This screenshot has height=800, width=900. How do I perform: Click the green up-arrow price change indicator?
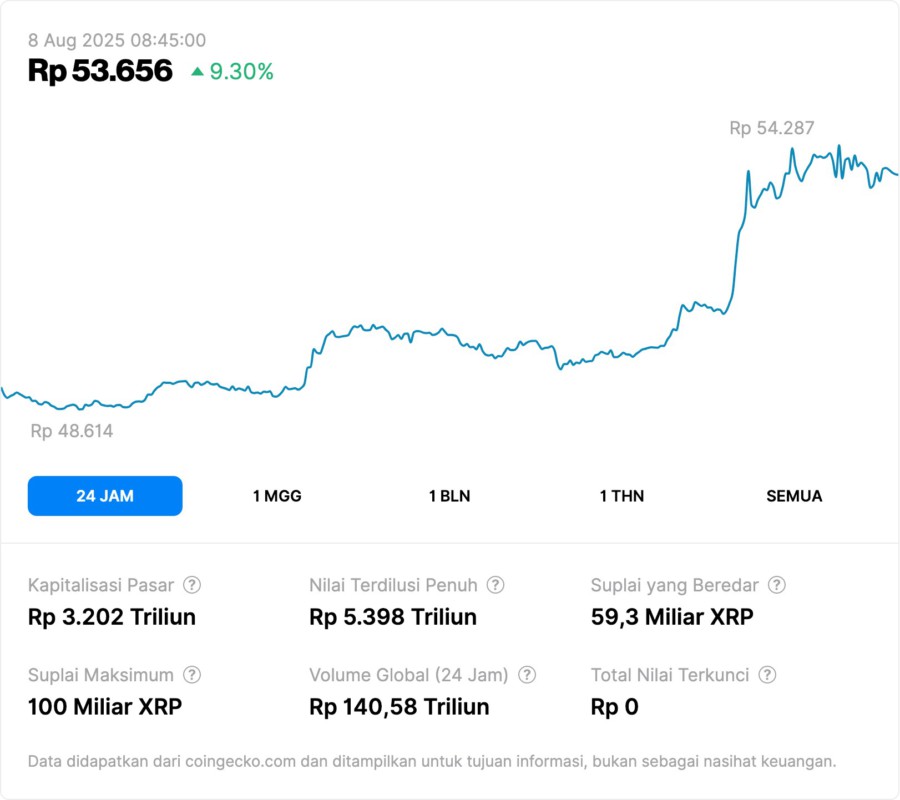coord(197,72)
